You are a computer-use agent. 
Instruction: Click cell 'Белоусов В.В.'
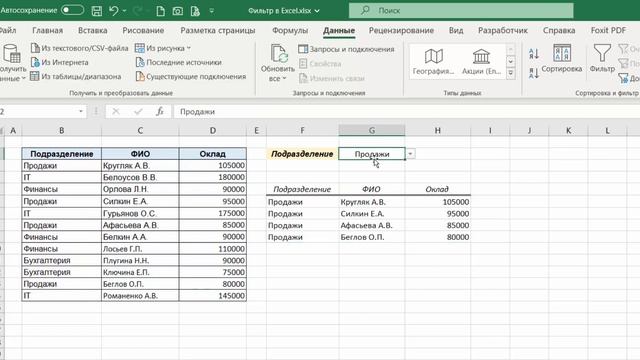140,177
